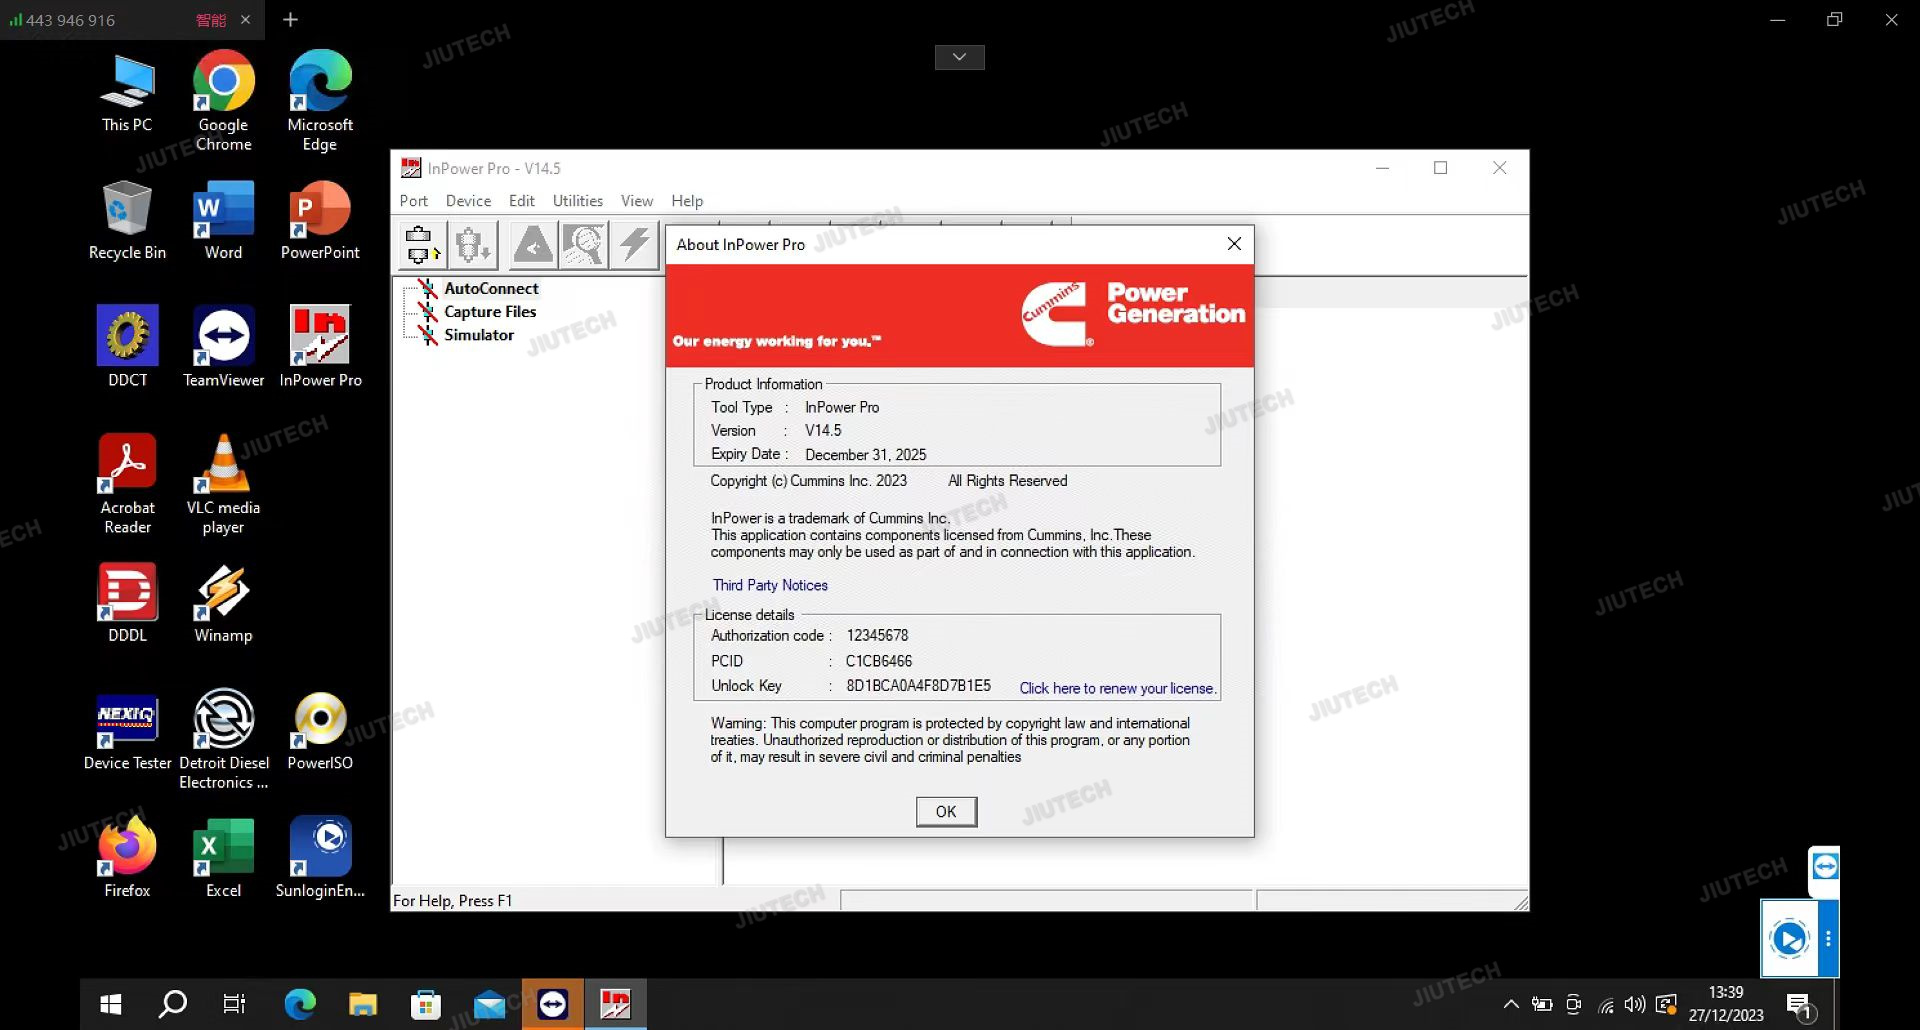Click the Authorization code value 12345678
Viewport: 1920px width, 1030px height.
coord(877,636)
